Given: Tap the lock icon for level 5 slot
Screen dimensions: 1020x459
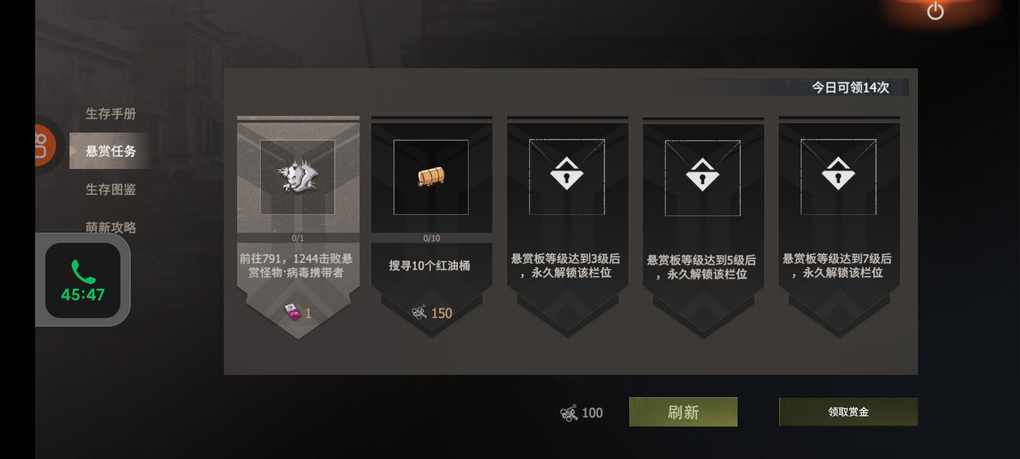Looking at the screenshot, I should [702, 174].
